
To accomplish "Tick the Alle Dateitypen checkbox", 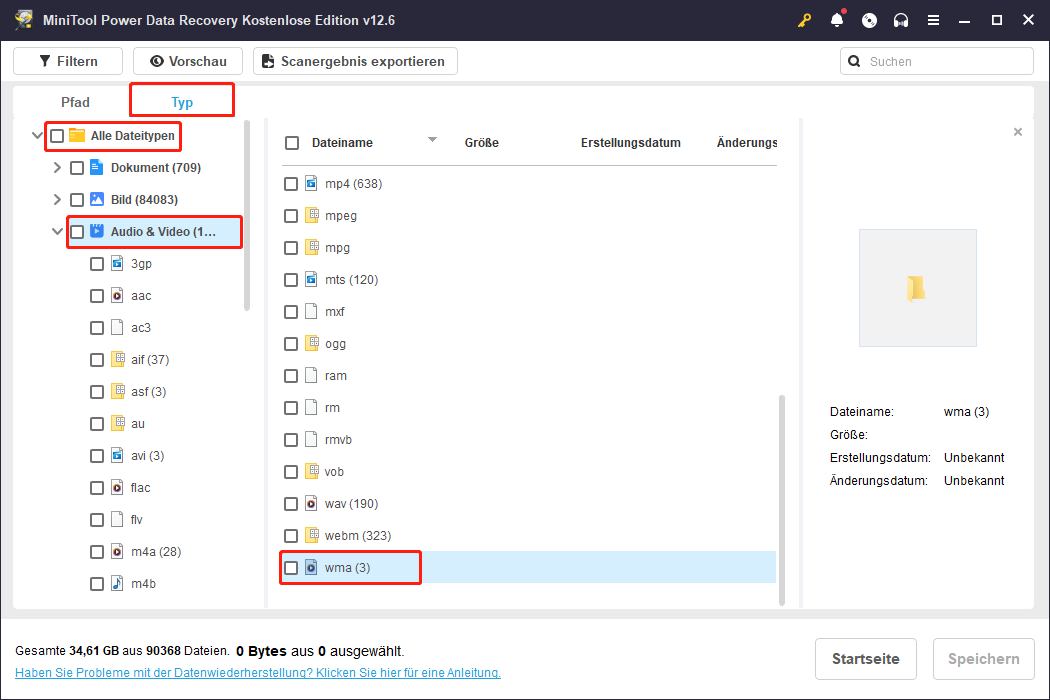I will [57, 136].
